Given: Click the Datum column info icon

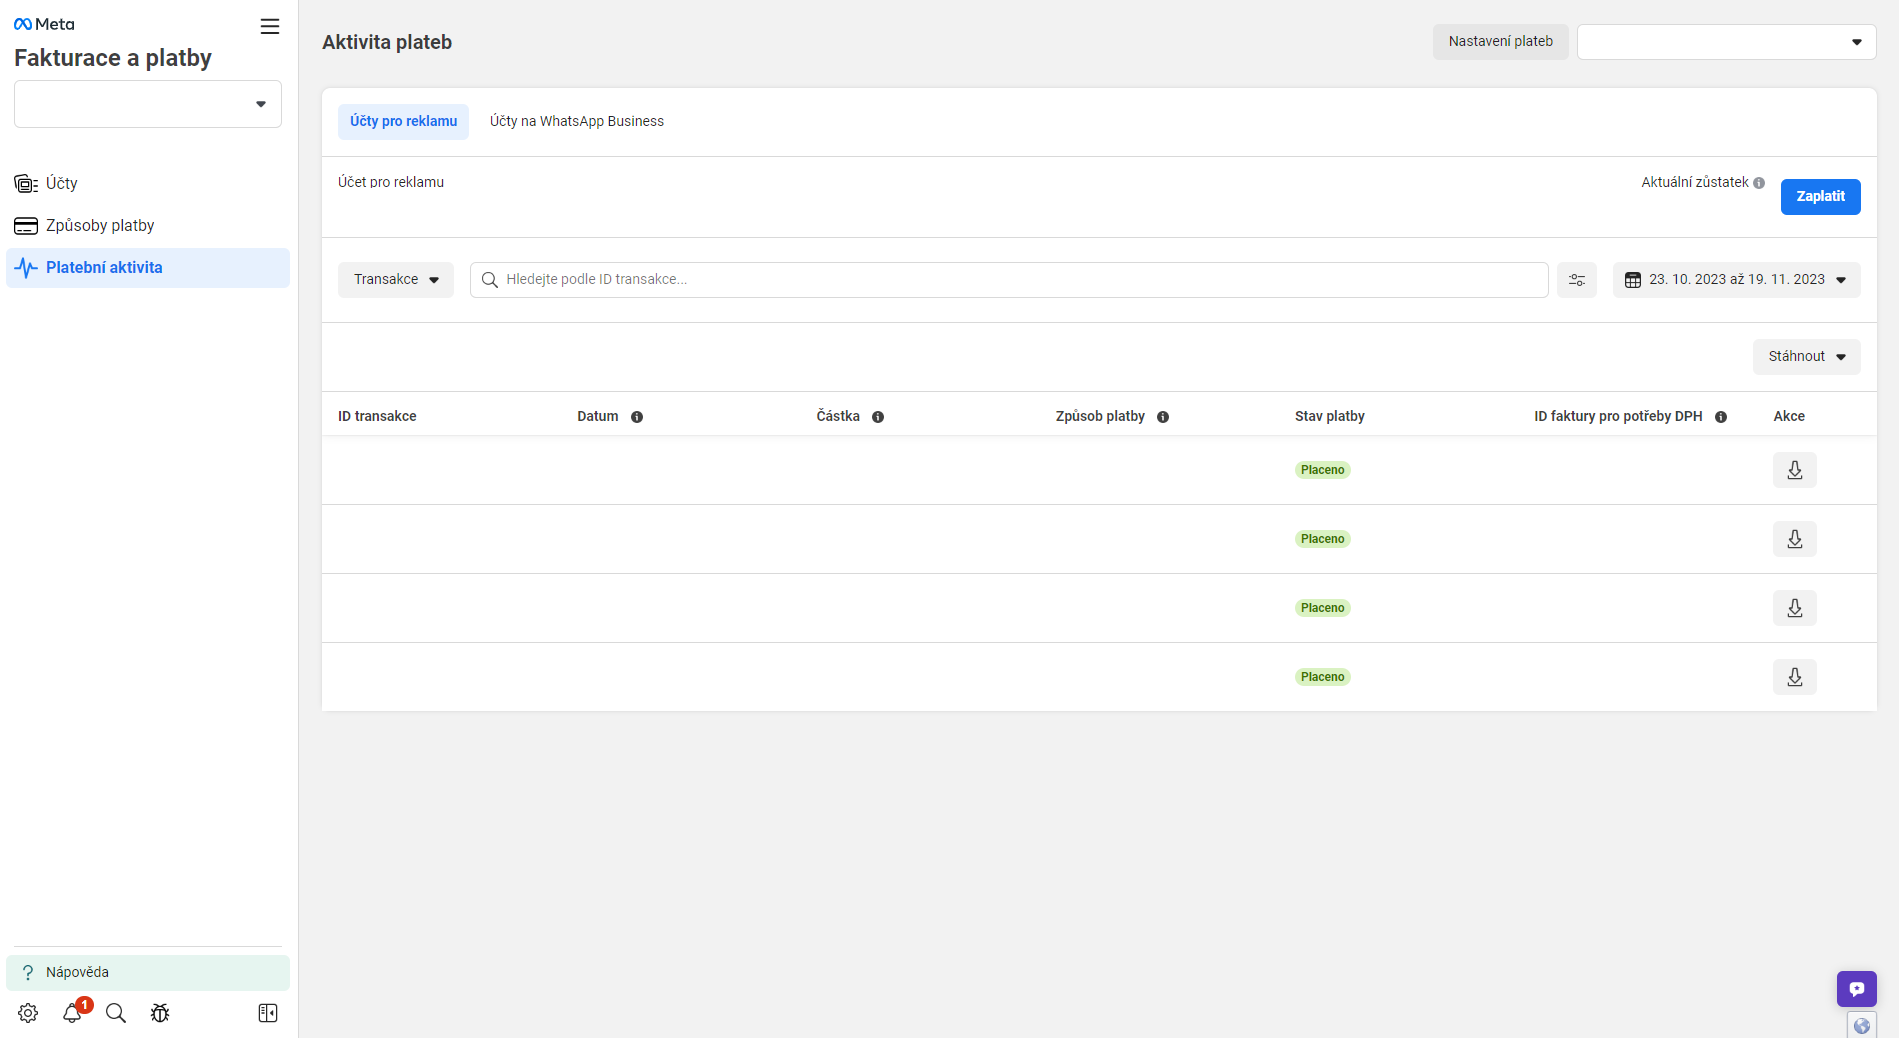Looking at the screenshot, I should click(637, 417).
